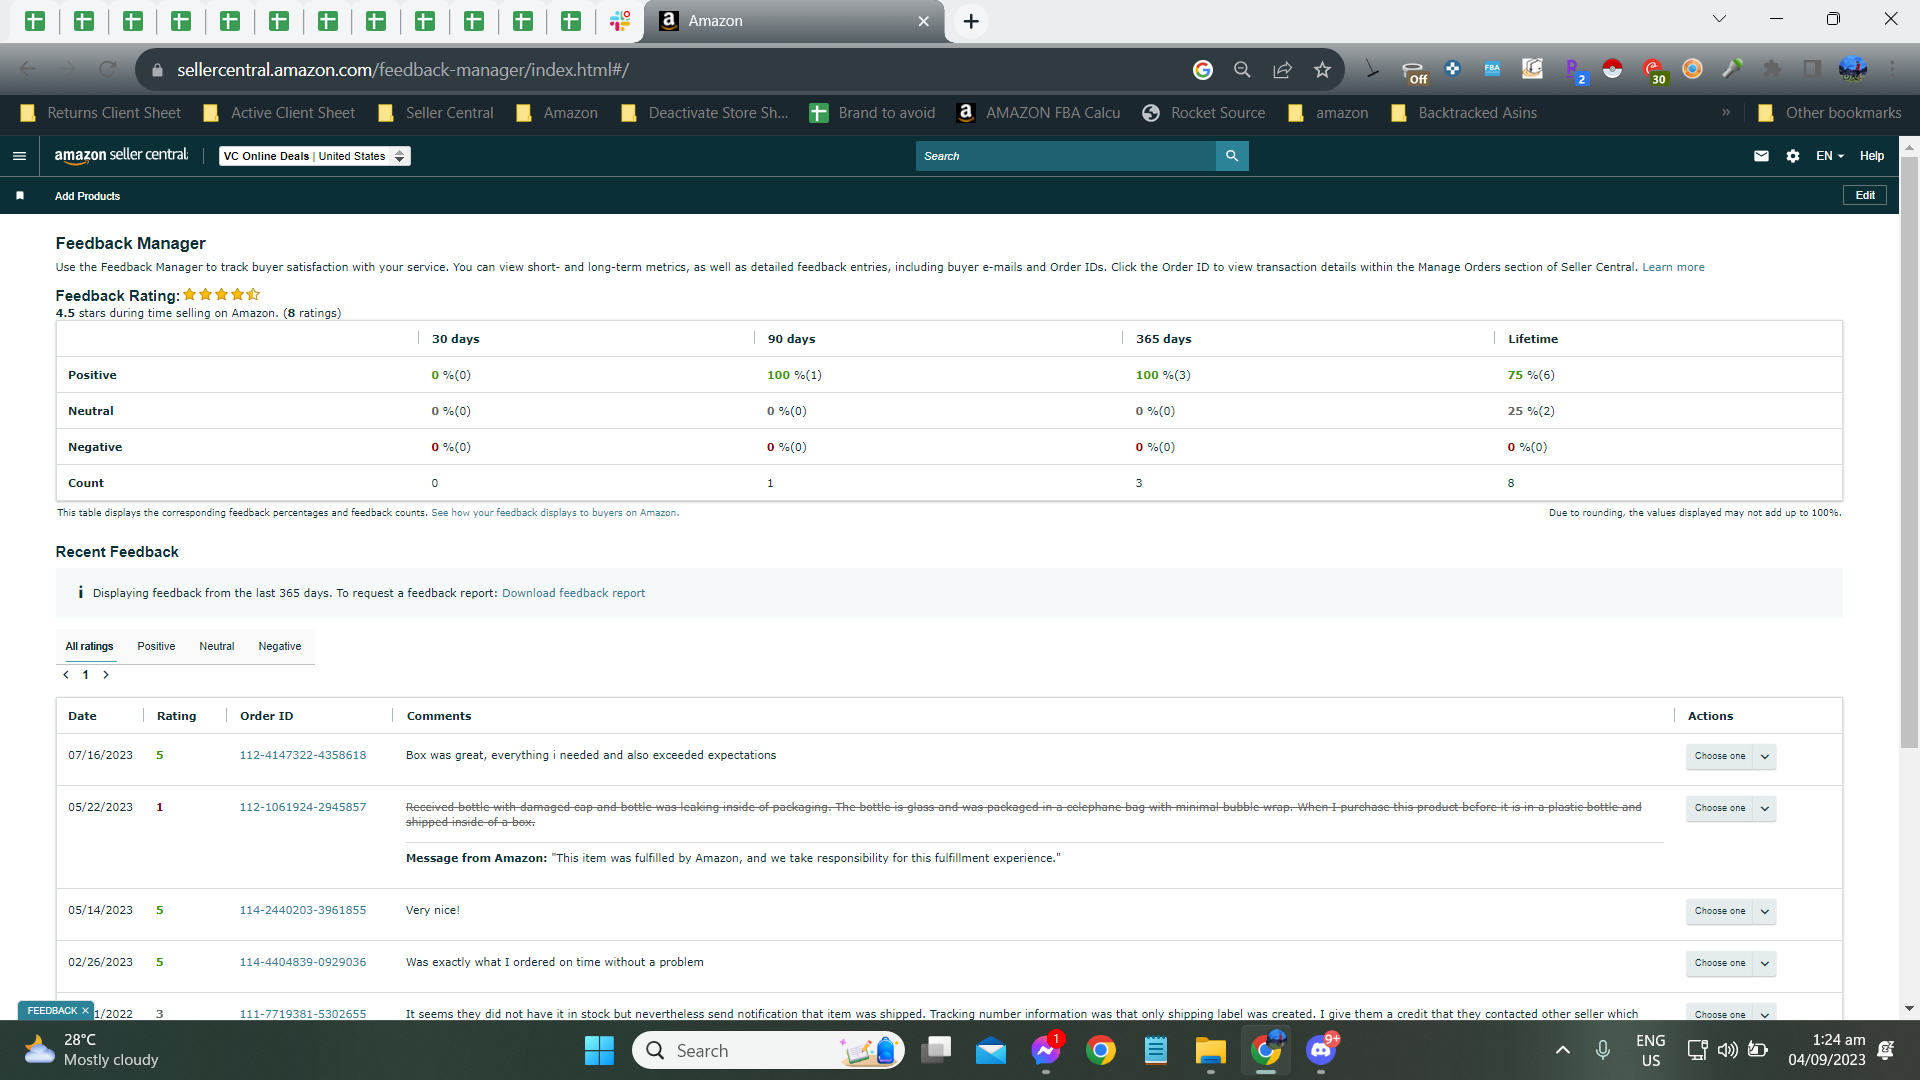The width and height of the screenshot is (1920, 1080).
Task: Open the Other bookmarks folder
Action: [x=1830, y=113]
